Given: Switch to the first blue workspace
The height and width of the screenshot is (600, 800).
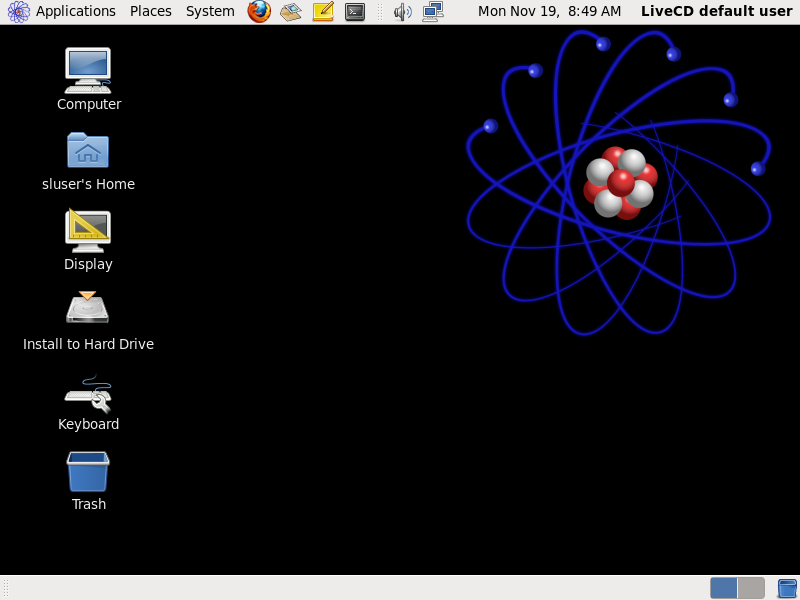Looking at the screenshot, I should point(724,588).
